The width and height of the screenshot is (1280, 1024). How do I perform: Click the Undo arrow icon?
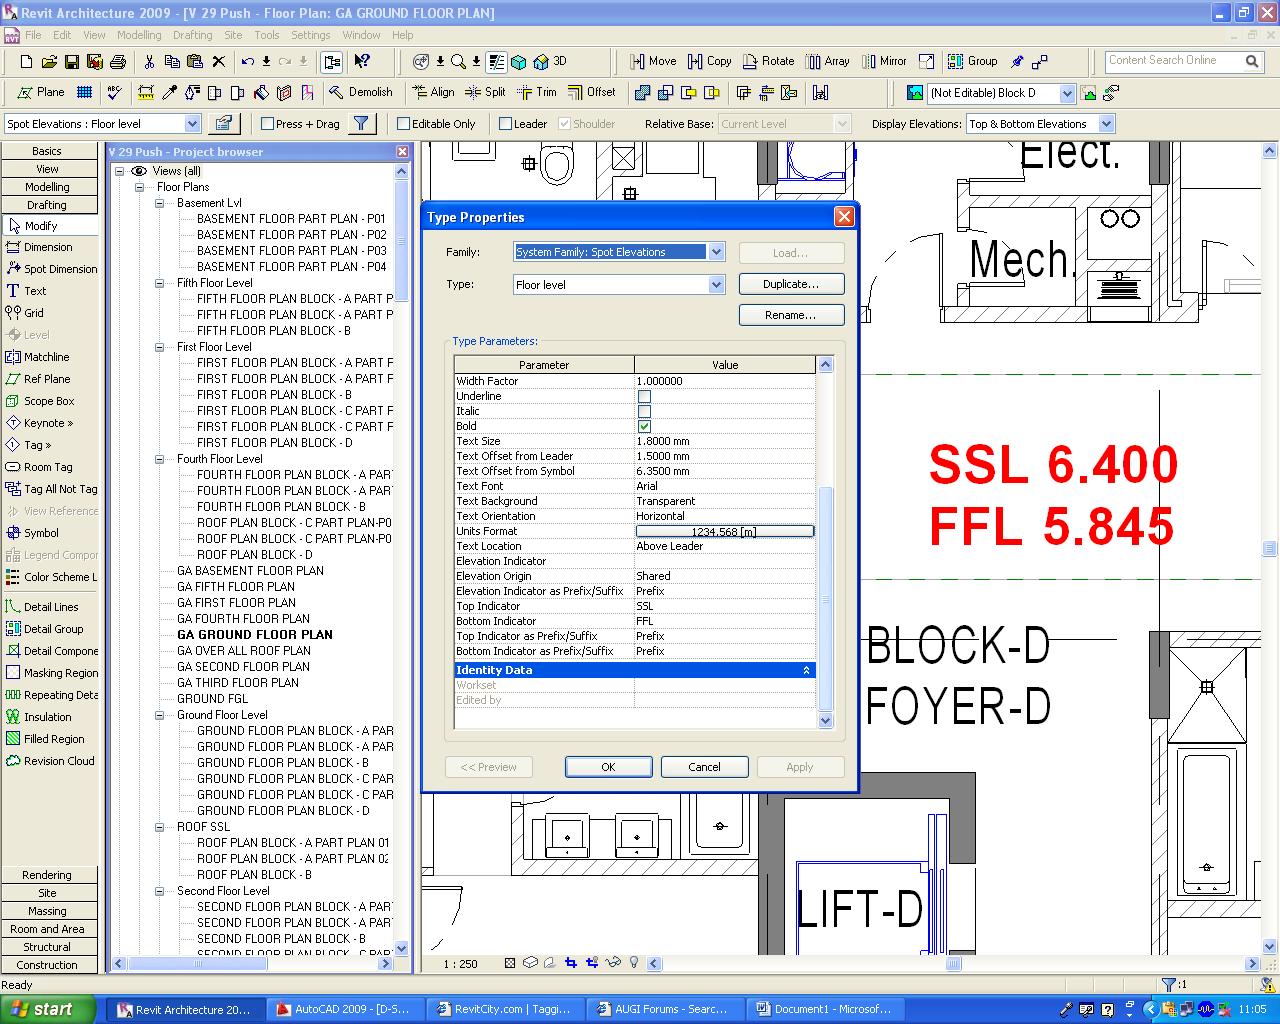[247, 61]
